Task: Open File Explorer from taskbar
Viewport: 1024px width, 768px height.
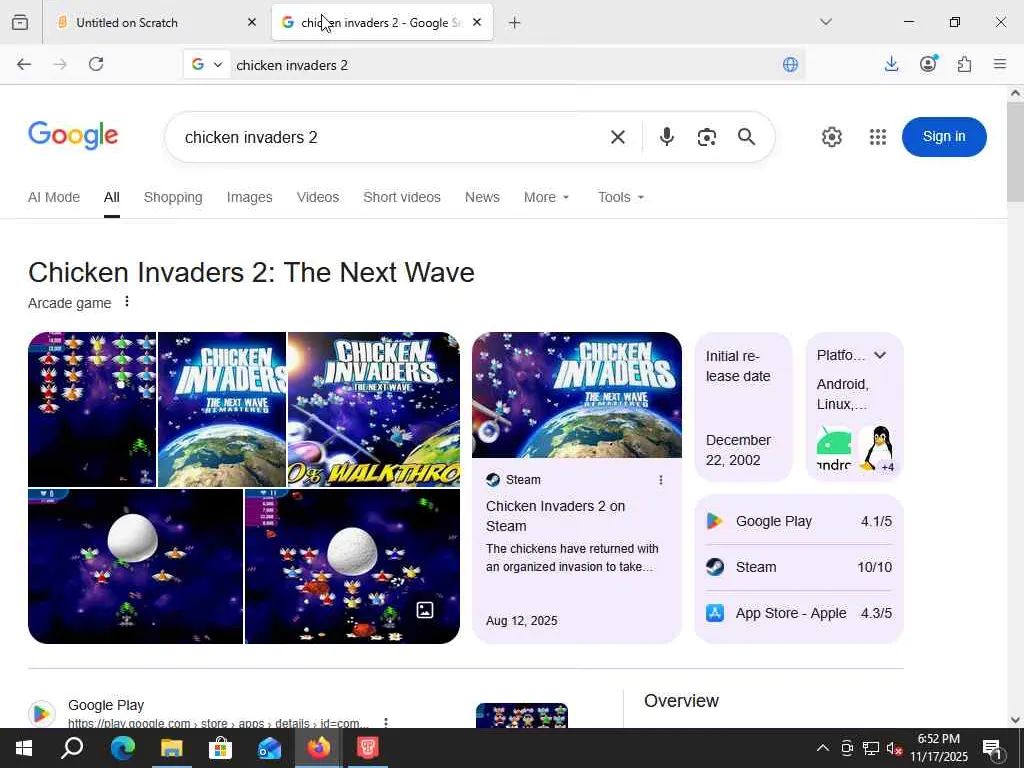Action: tap(172, 748)
